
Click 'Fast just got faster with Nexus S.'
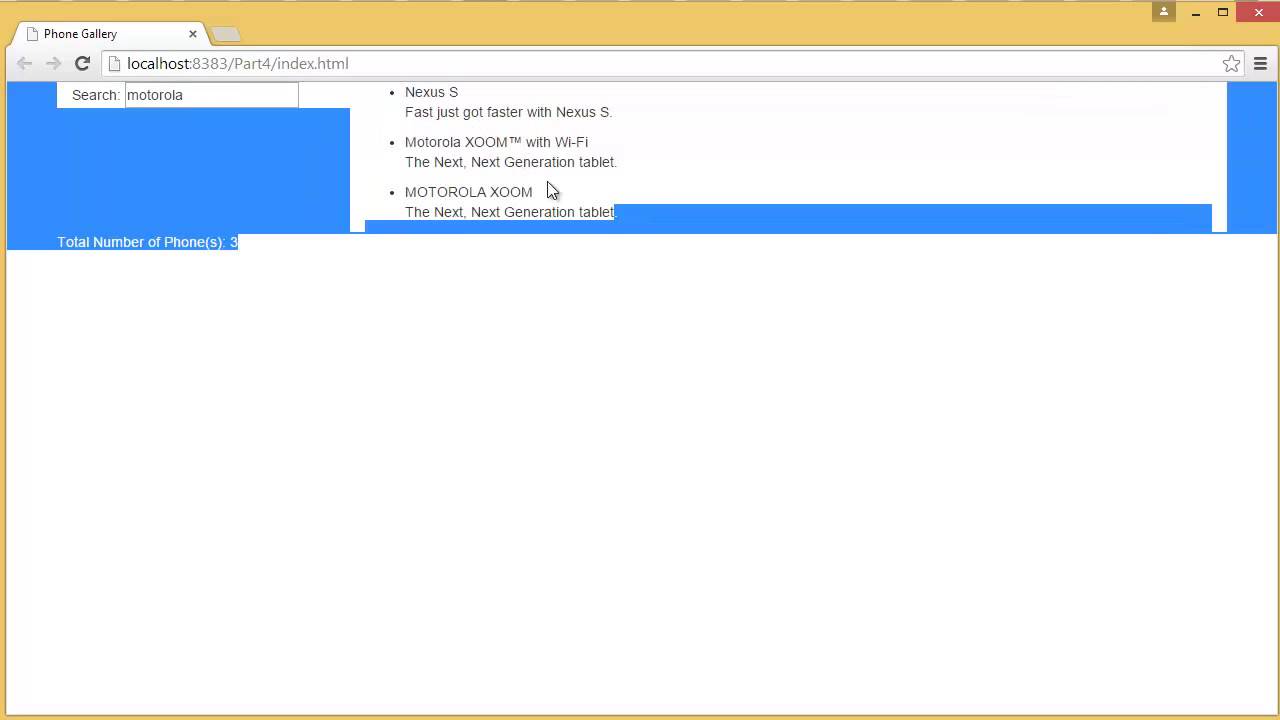pyautogui.click(x=508, y=112)
